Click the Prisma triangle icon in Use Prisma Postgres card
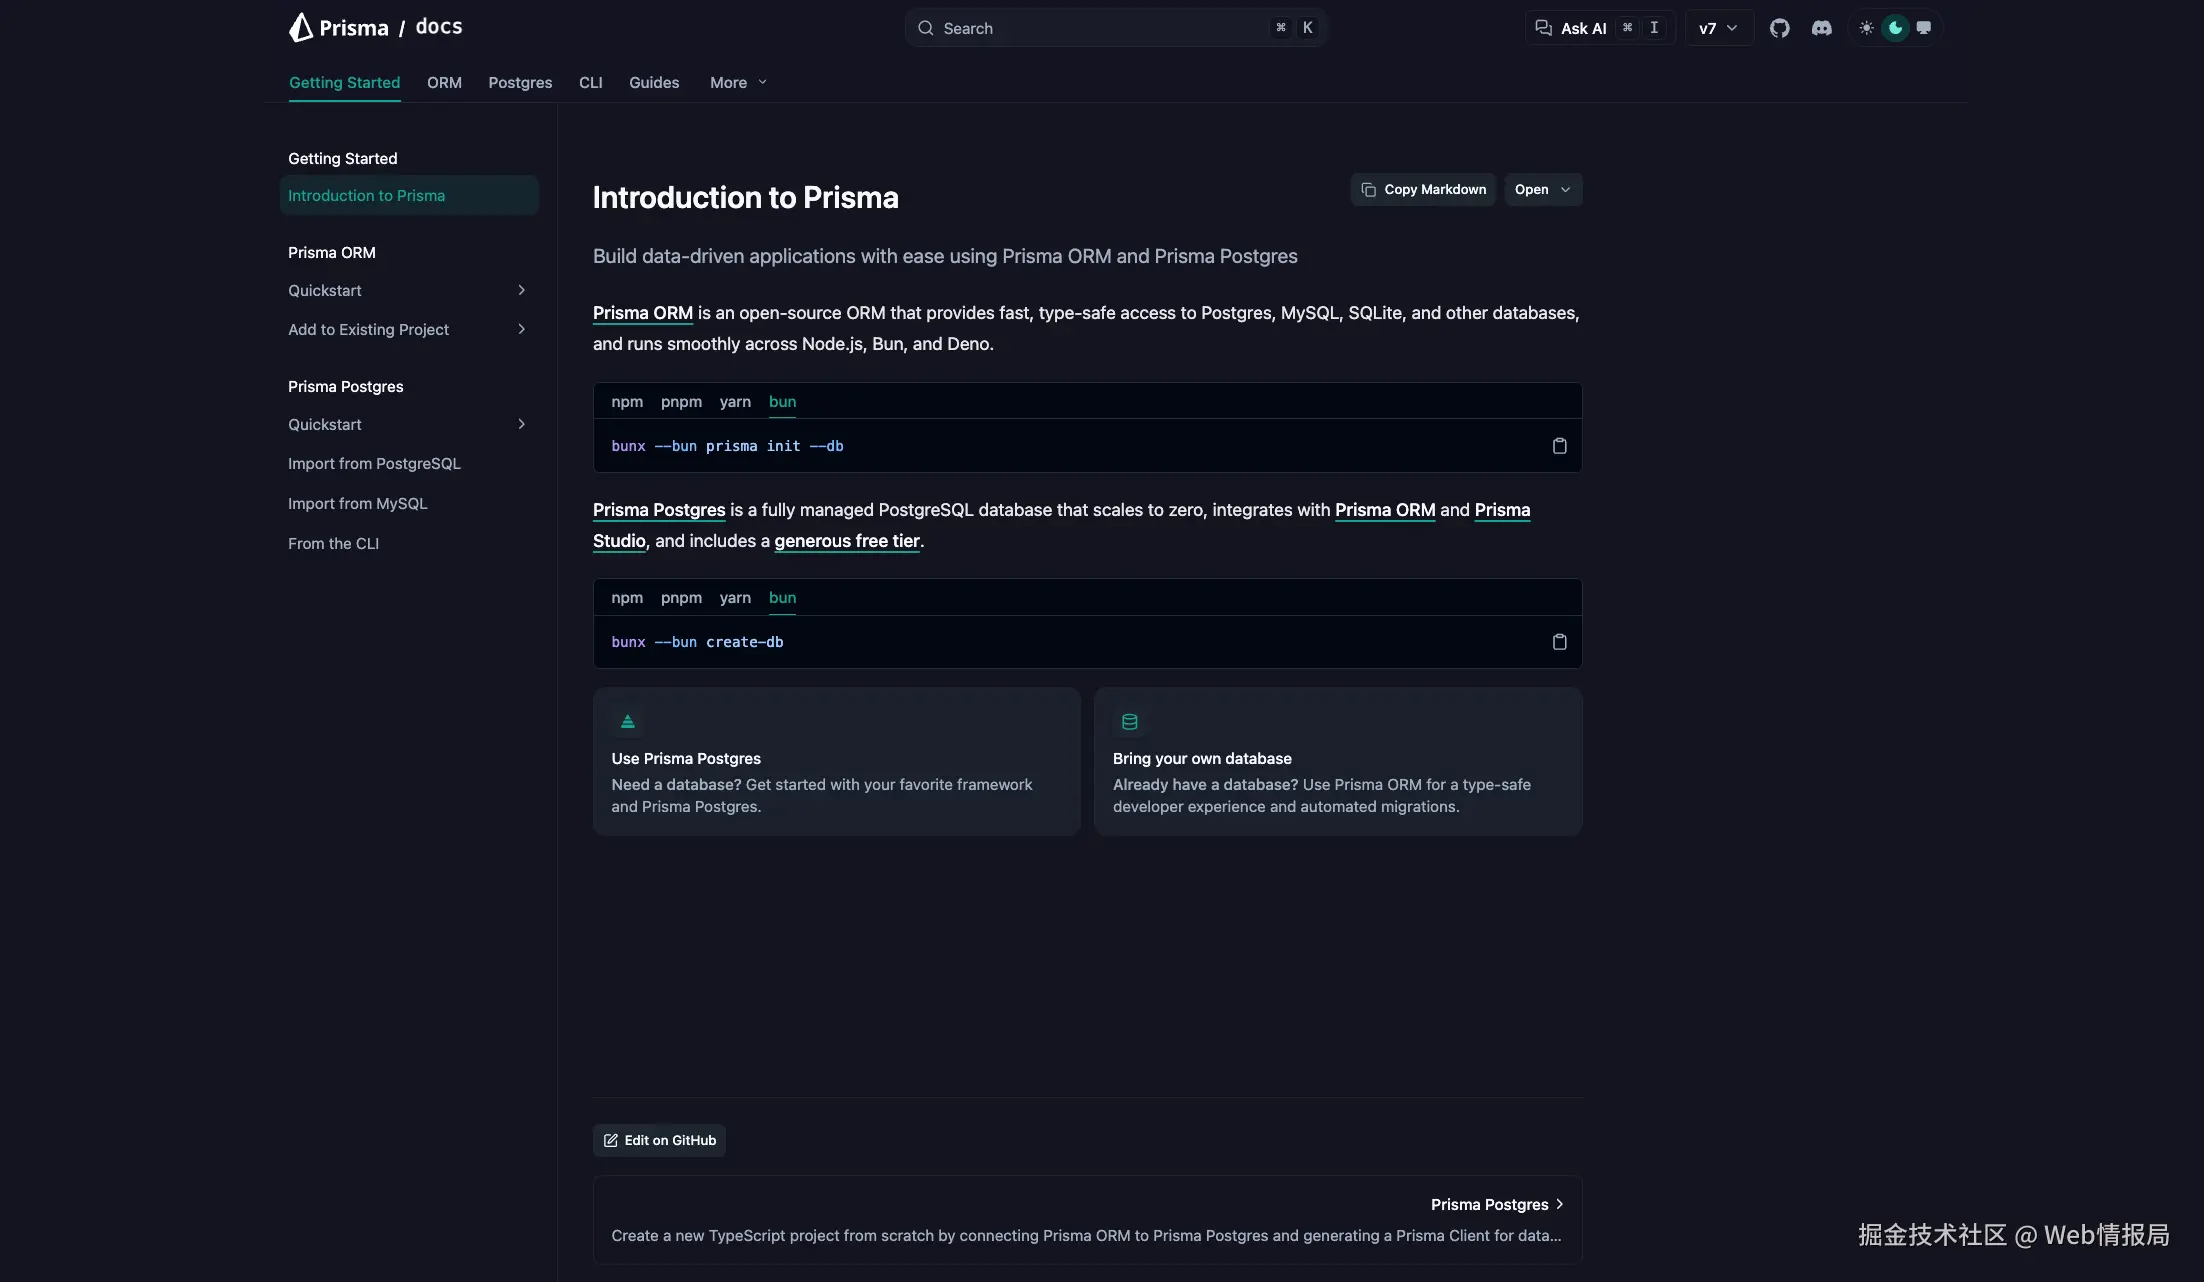The image size is (2204, 1282). coord(628,722)
